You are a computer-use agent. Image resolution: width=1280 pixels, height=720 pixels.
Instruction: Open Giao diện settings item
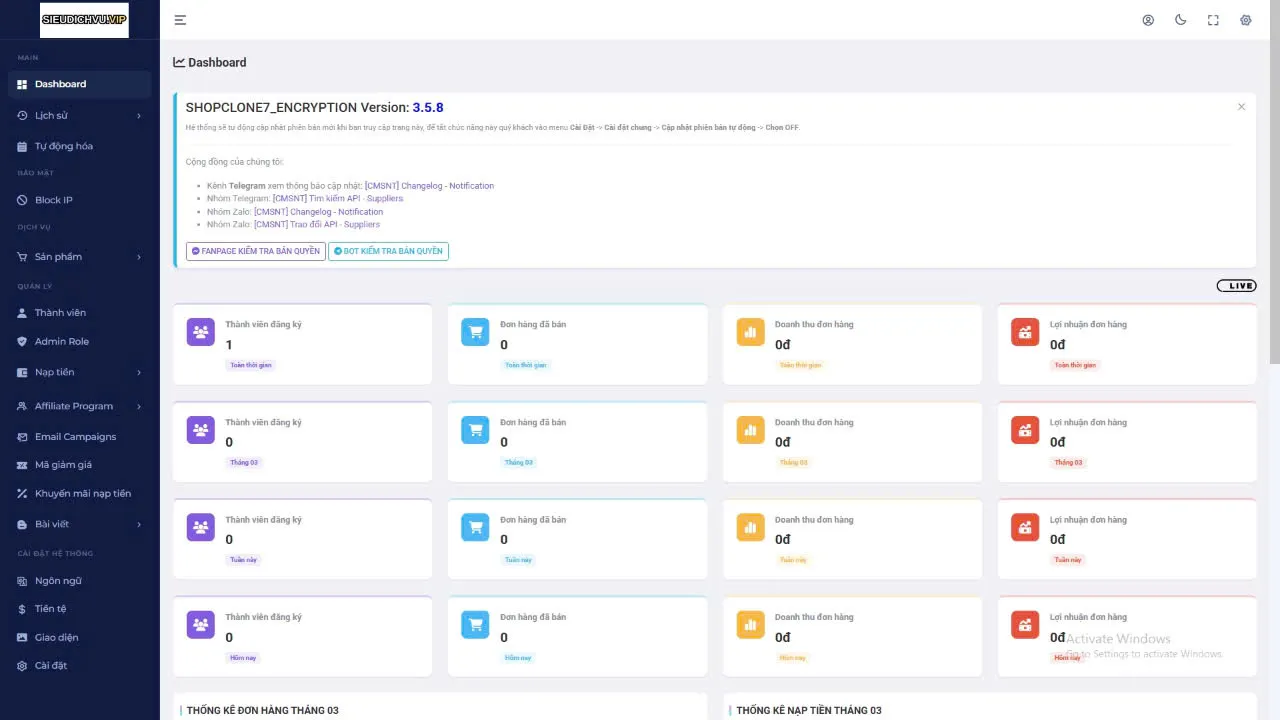80,637
